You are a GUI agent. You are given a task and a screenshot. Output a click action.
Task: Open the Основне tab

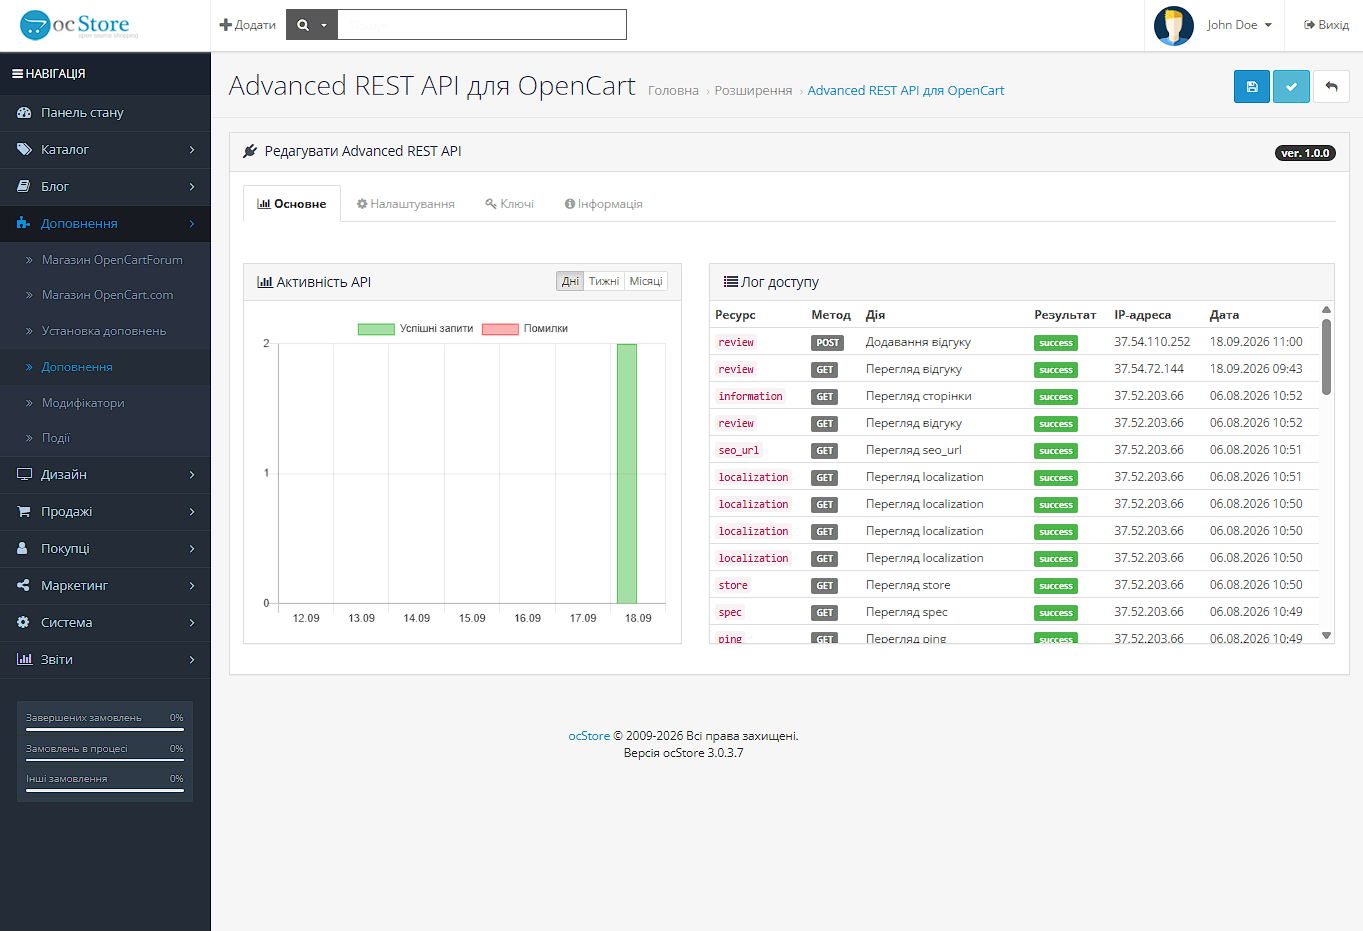[x=292, y=204]
